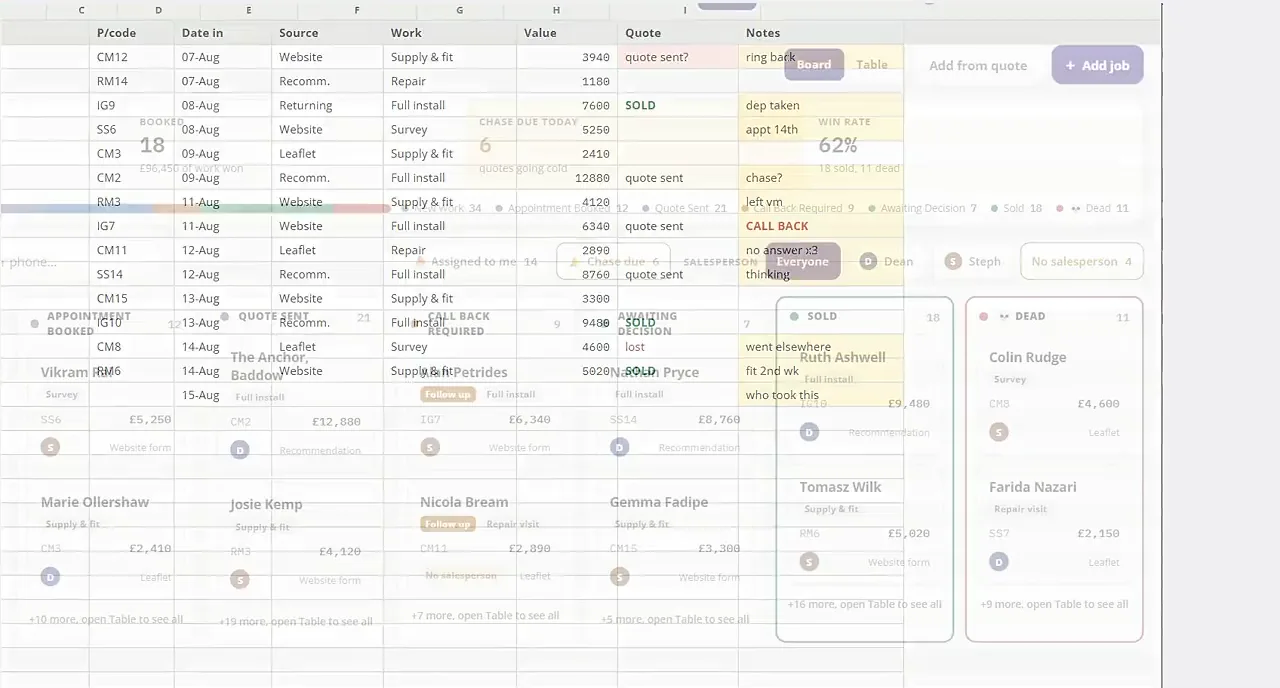Click Vikram's card salesperson avatar S
Image resolution: width=1280 pixels, height=688 pixels.
click(x=50, y=447)
